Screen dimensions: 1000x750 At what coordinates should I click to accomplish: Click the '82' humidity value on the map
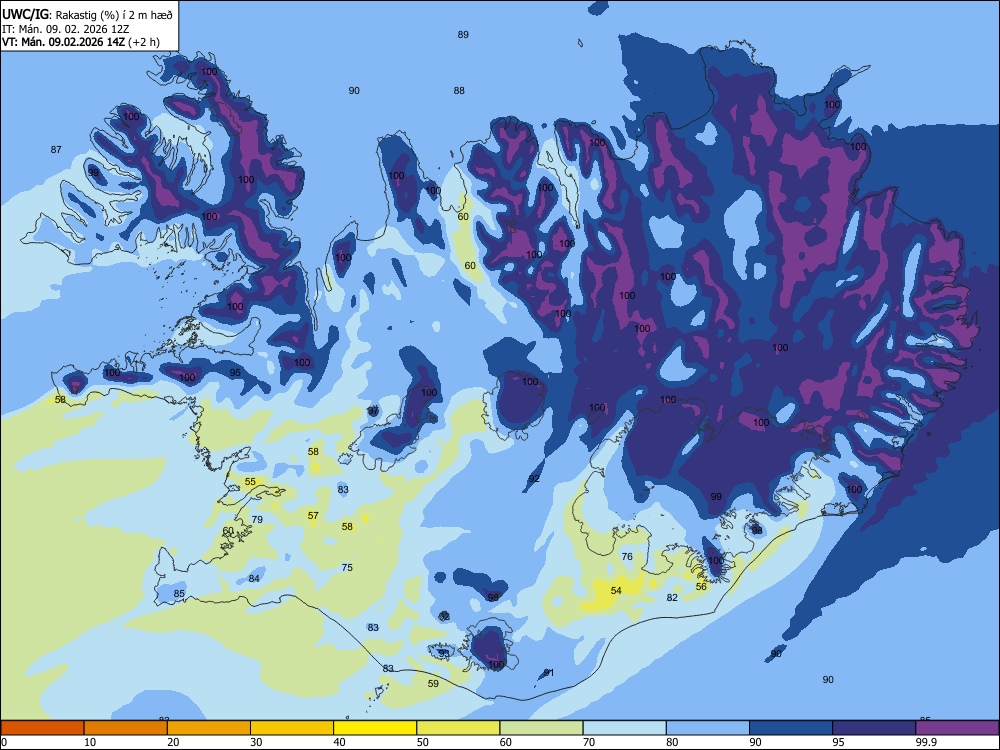(672, 597)
